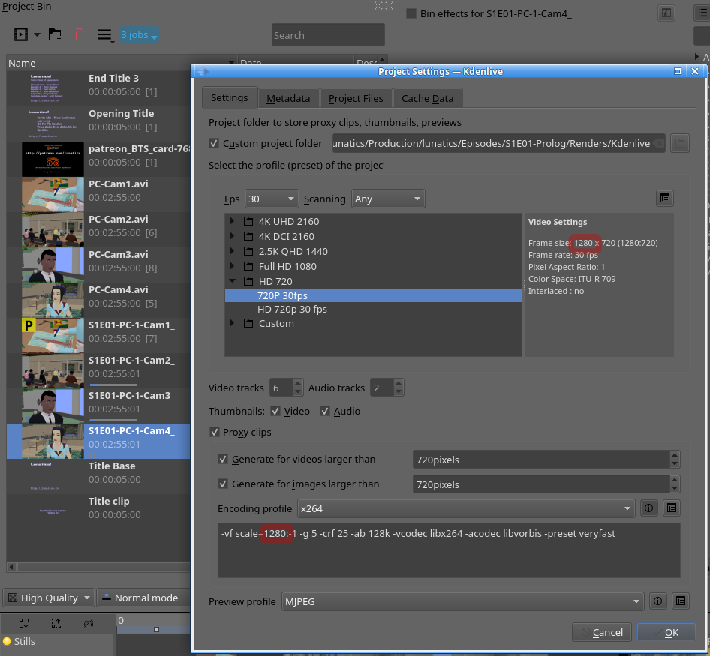The image size is (710, 656).
Task: Click the manage project profiles icon
Action: (x=665, y=199)
